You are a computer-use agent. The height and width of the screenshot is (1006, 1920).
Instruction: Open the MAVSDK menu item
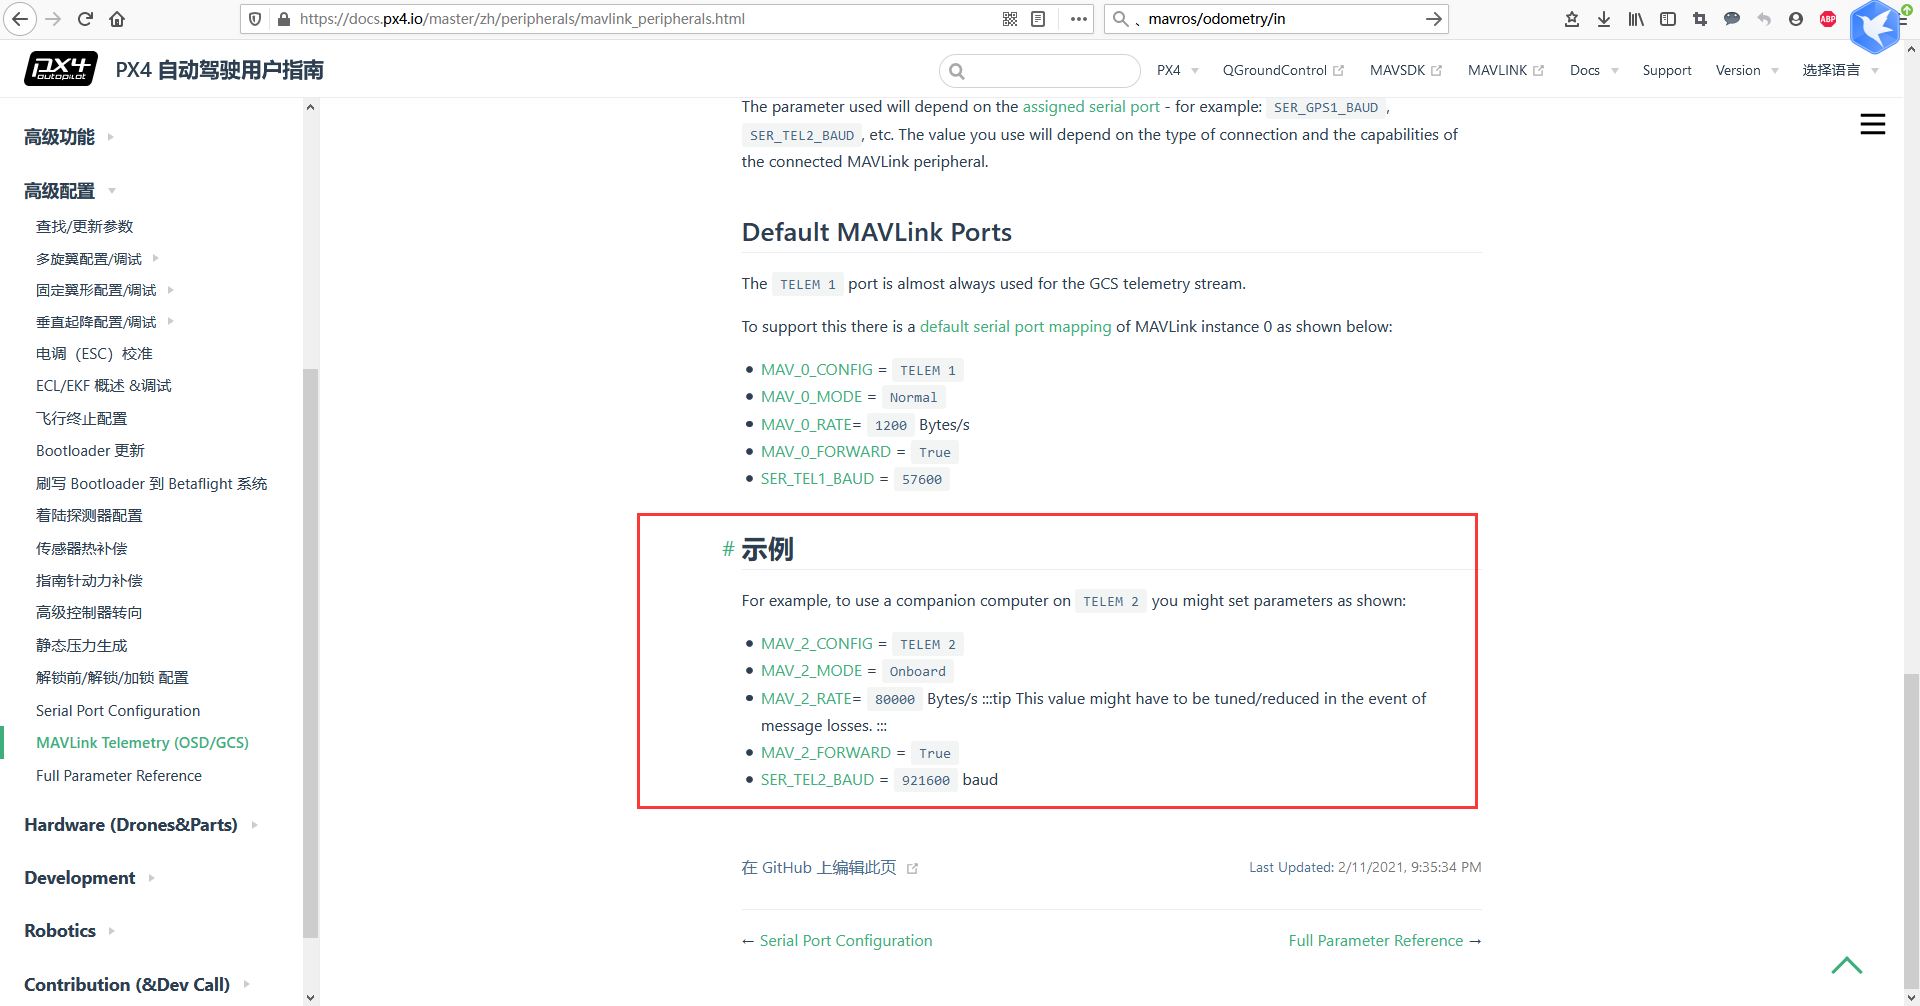pyautogui.click(x=1397, y=70)
